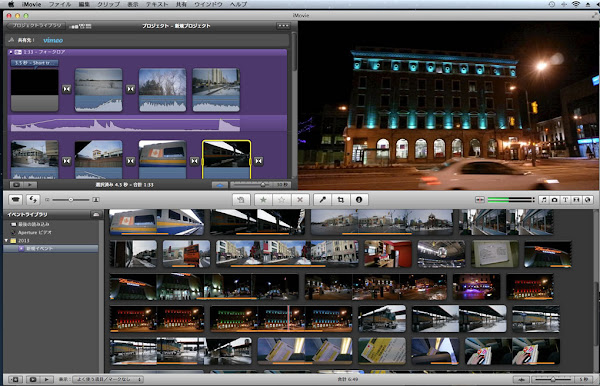The width and height of the screenshot is (600, 386).
Task: Open the project options button with three dots
Action: [284, 26]
